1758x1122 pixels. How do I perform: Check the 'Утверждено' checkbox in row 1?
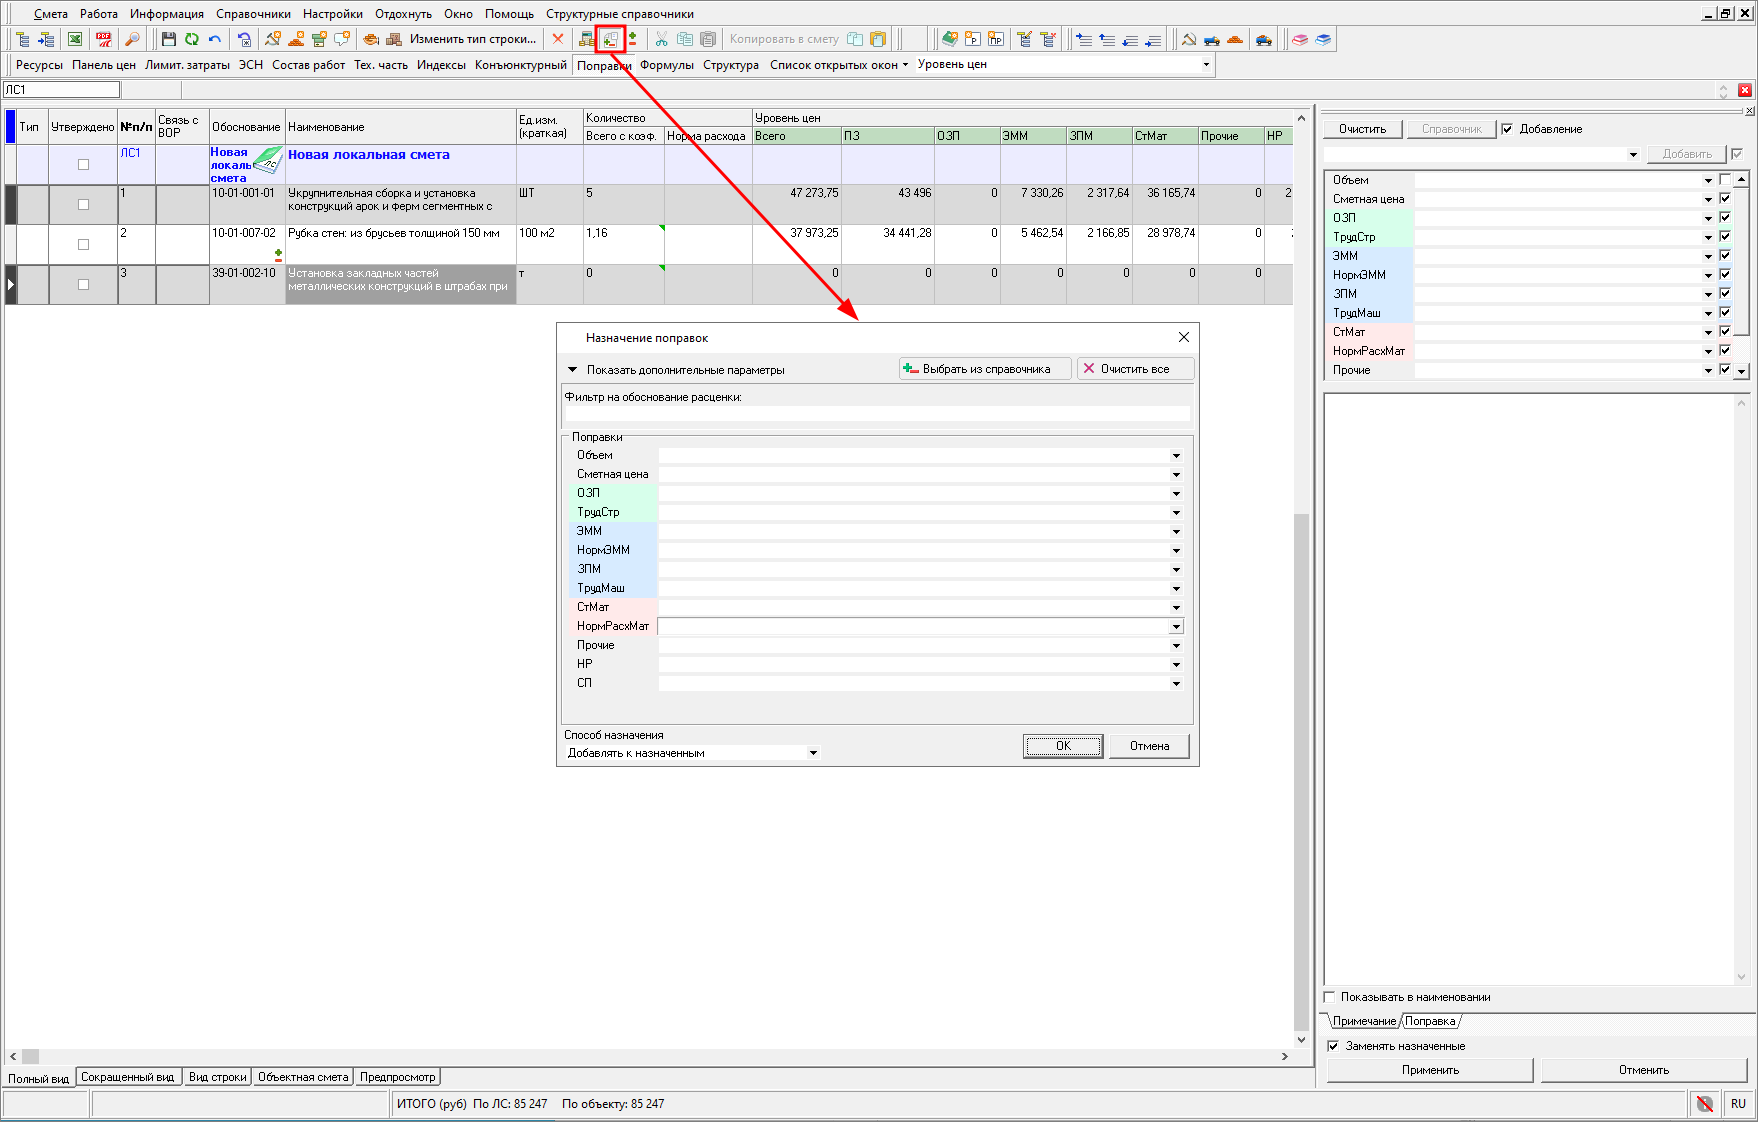[83, 205]
